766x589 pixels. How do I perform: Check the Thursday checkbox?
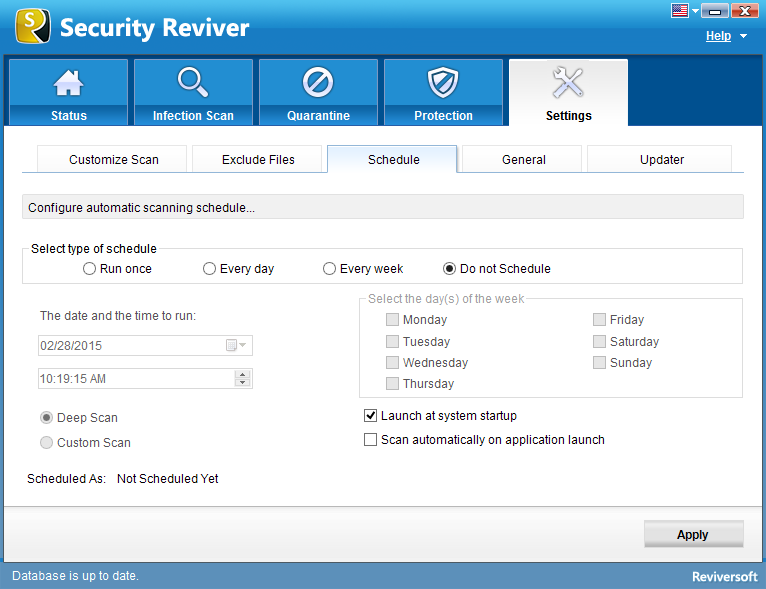[x=392, y=384]
